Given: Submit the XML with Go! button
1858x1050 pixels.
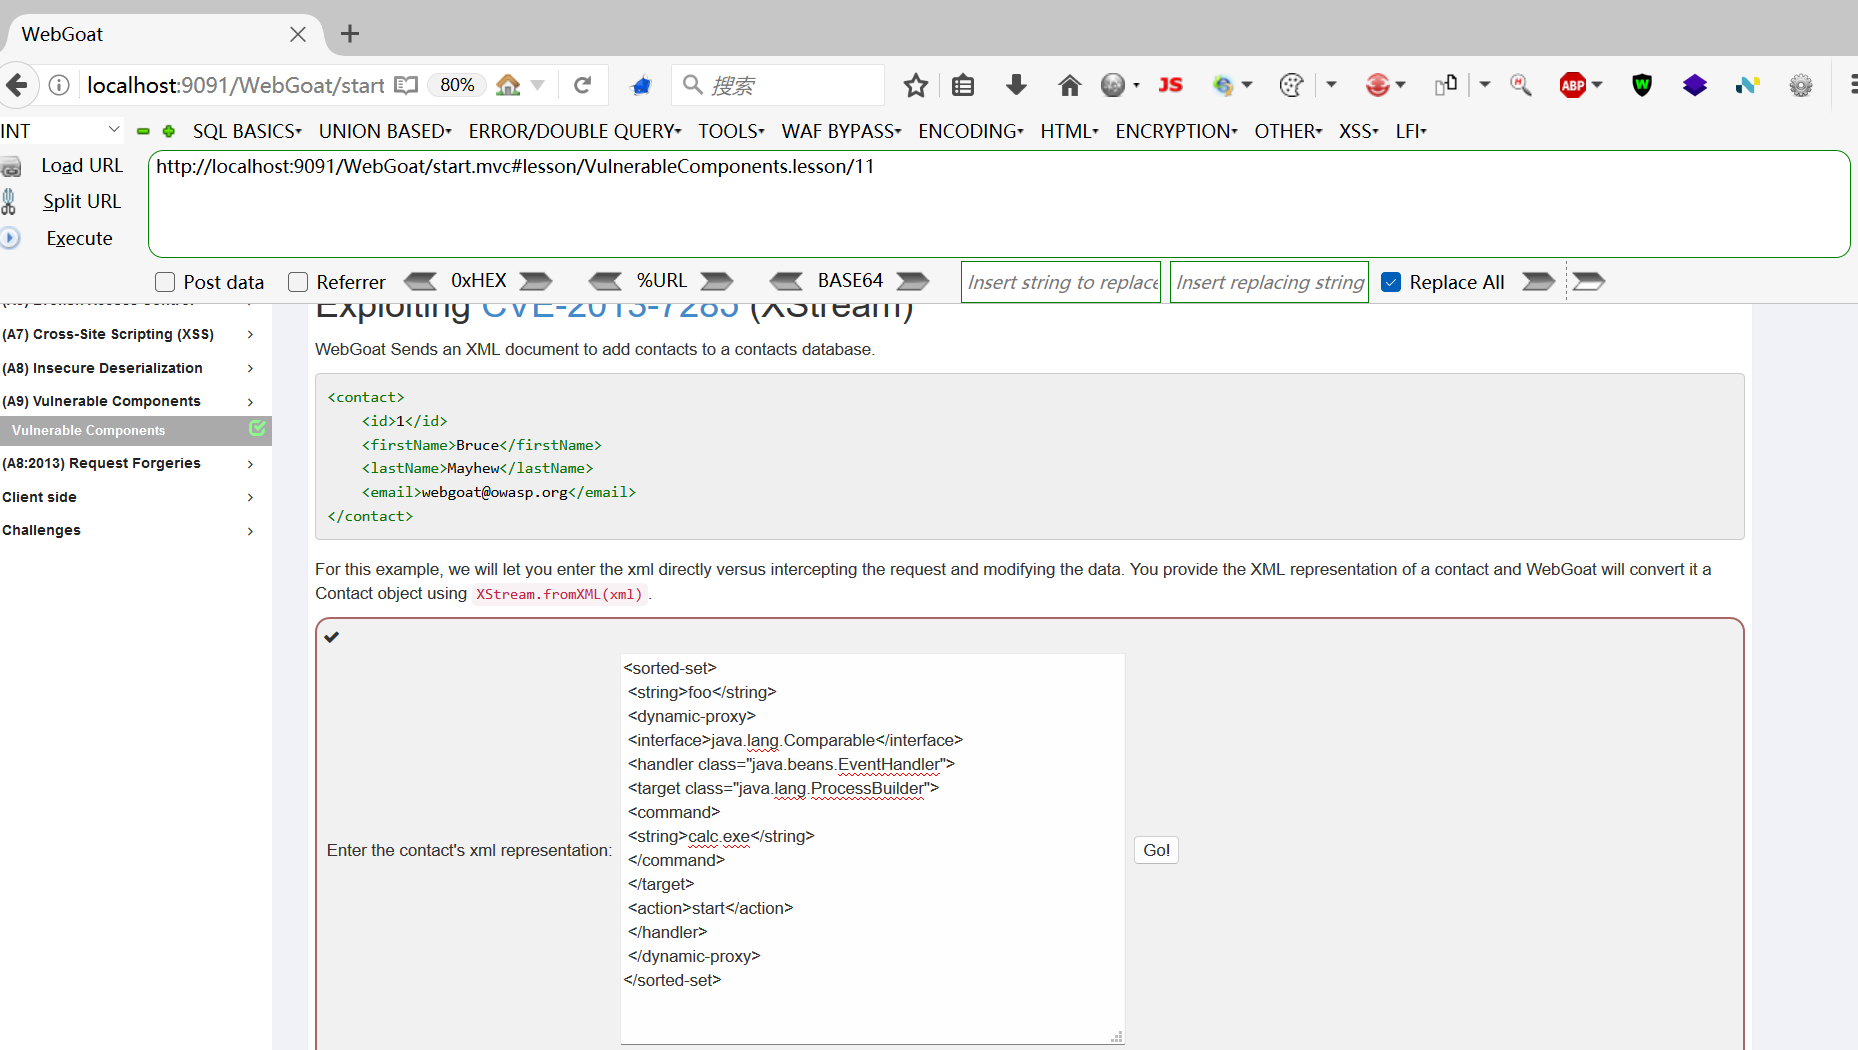Looking at the screenshot, I should coord(1156,850).
